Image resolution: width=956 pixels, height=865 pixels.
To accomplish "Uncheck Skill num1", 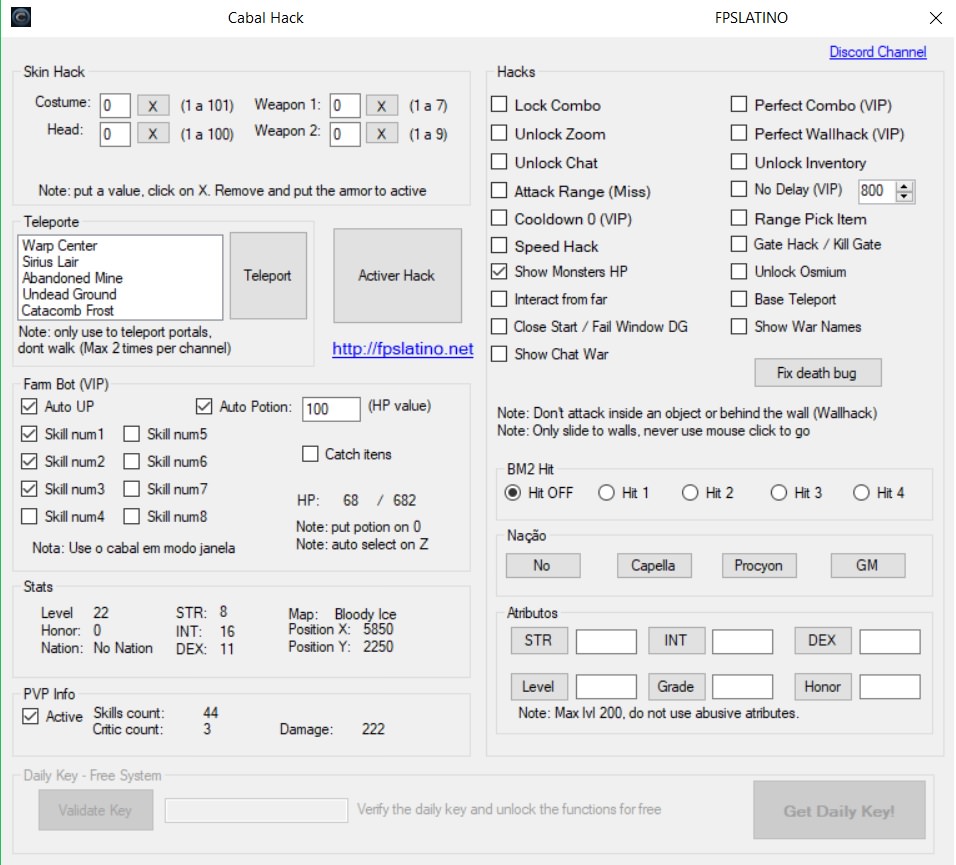I will [29, 434].
